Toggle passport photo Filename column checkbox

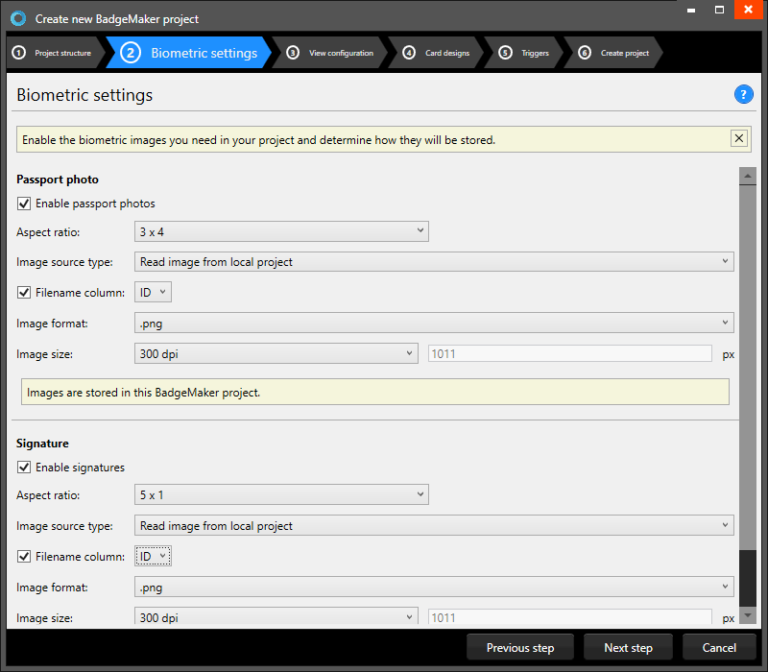(24, 292)
